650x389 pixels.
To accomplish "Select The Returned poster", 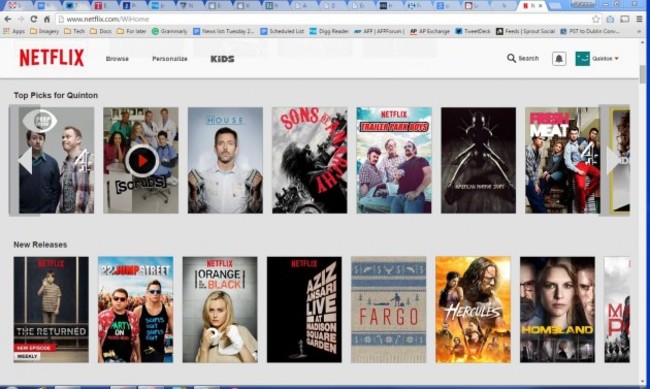I will pos(51,310).
